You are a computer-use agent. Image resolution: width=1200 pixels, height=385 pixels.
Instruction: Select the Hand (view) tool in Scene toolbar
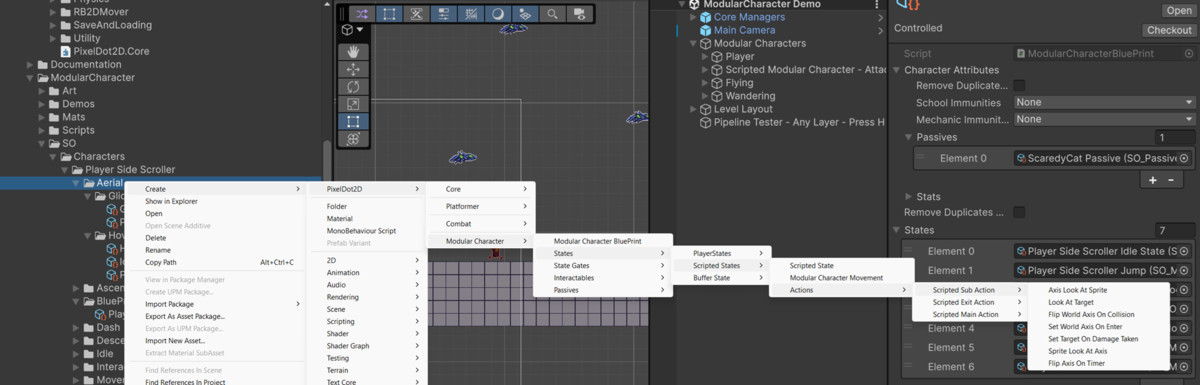click(353, 52)
